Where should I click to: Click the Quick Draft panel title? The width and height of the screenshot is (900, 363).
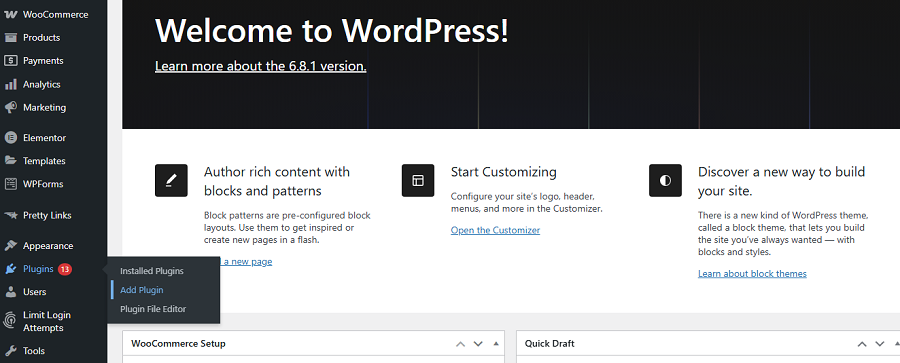pos(549,343)
